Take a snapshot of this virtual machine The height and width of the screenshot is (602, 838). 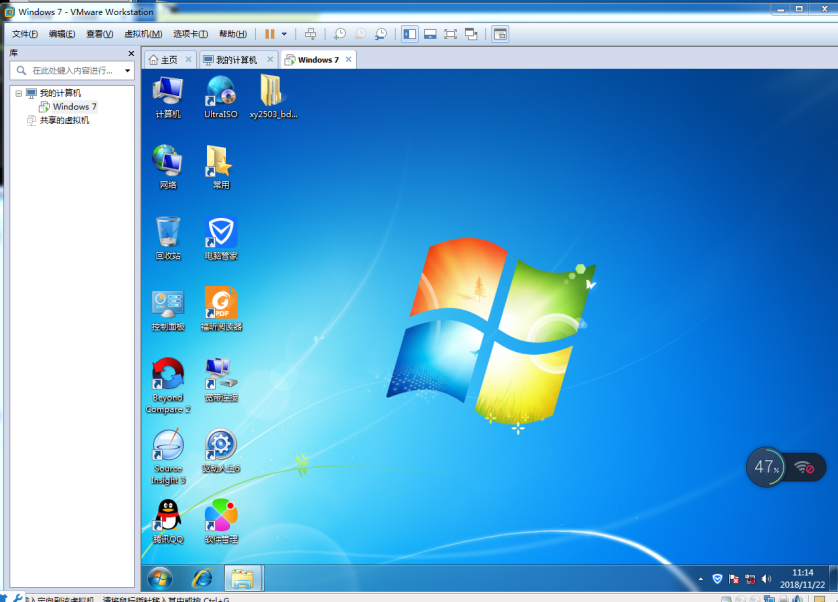pyautogui.click(x=339, y=34)
